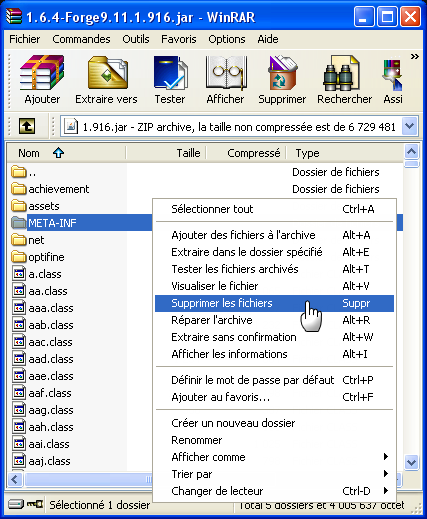Click the optifine folder icon

[19, 257]
